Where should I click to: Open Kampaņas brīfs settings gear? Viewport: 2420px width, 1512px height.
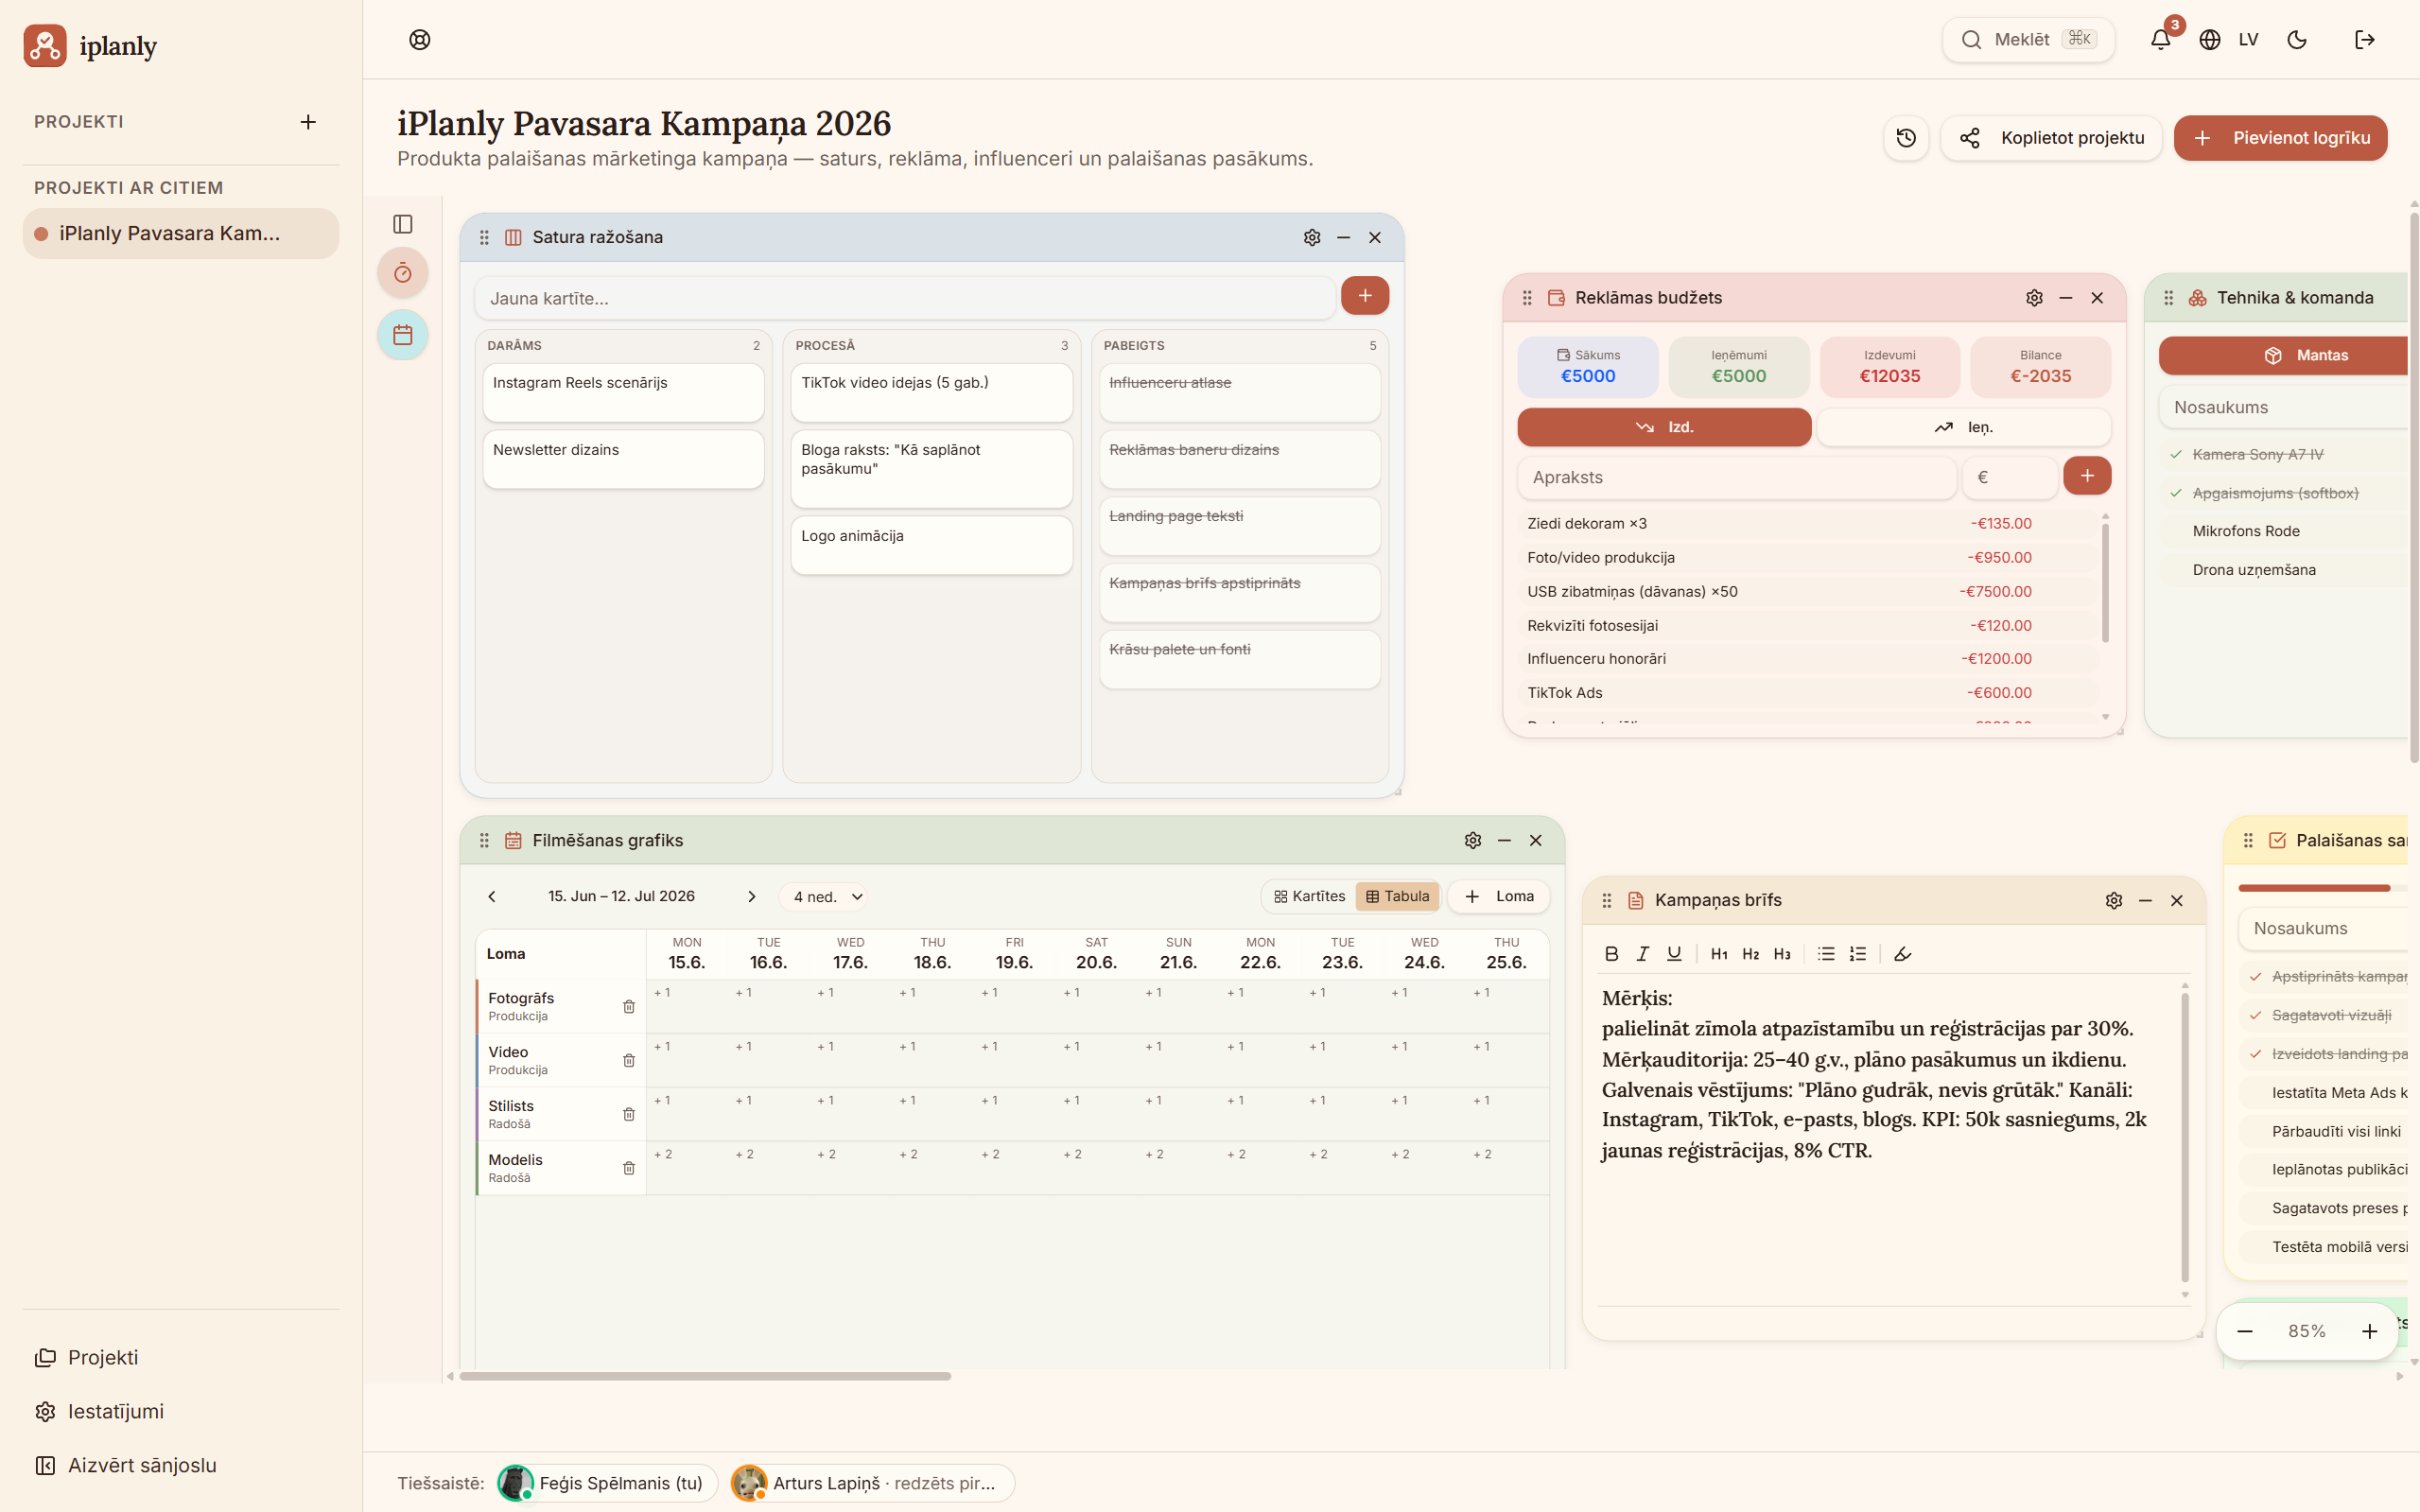click(x=2114, y=901)
